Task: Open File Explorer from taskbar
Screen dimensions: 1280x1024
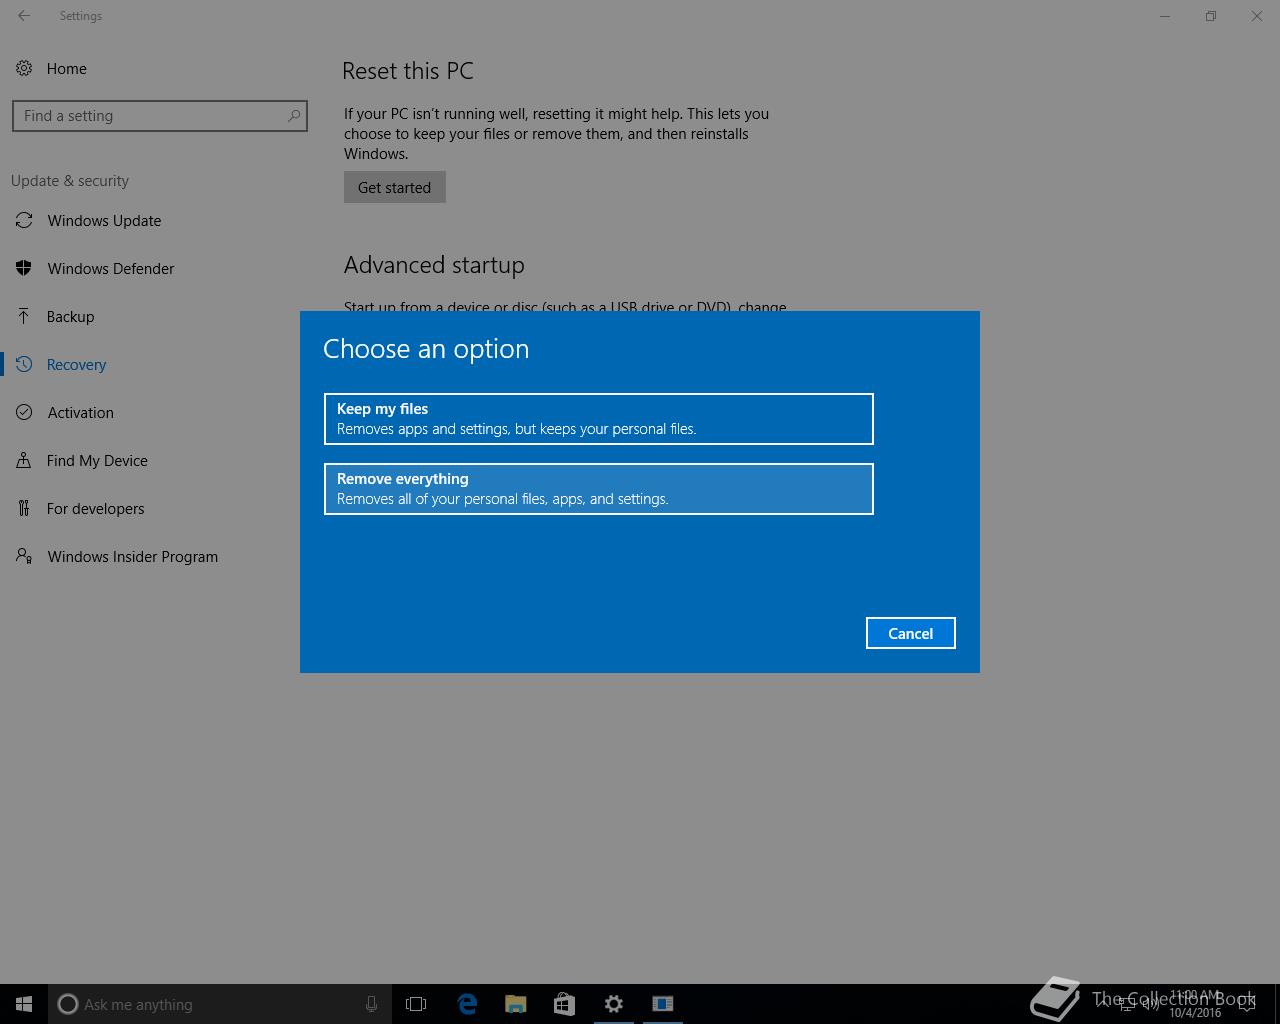Action: (x=516, y=1004)
